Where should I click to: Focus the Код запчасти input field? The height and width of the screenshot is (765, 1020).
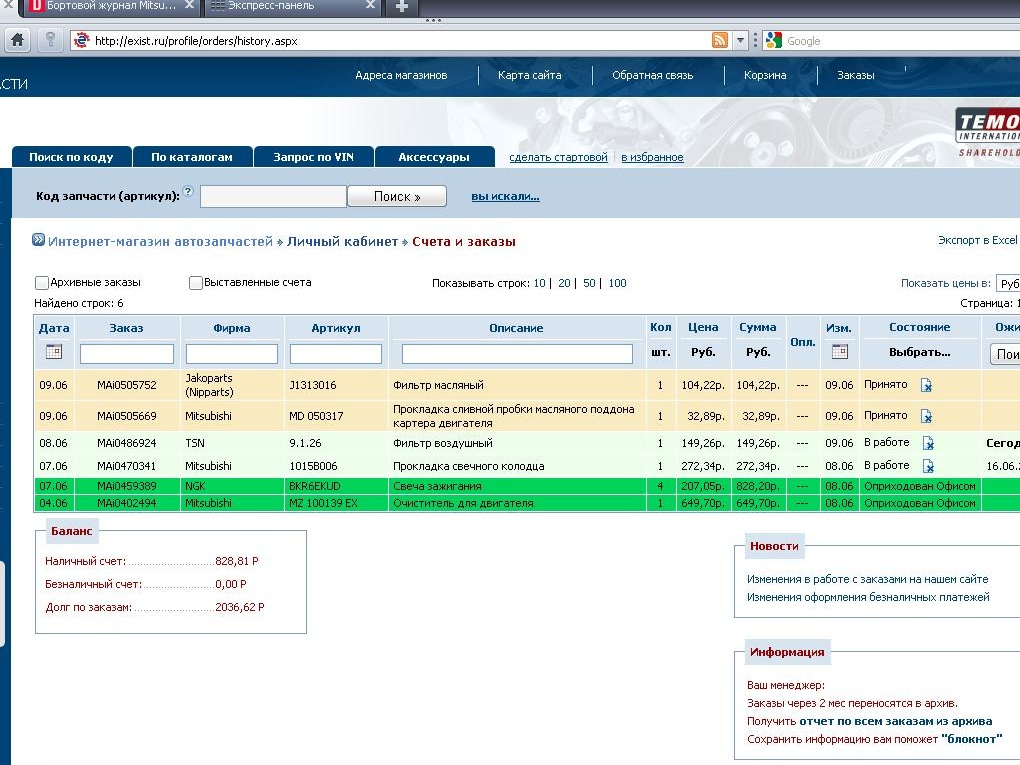coord(273,196)
